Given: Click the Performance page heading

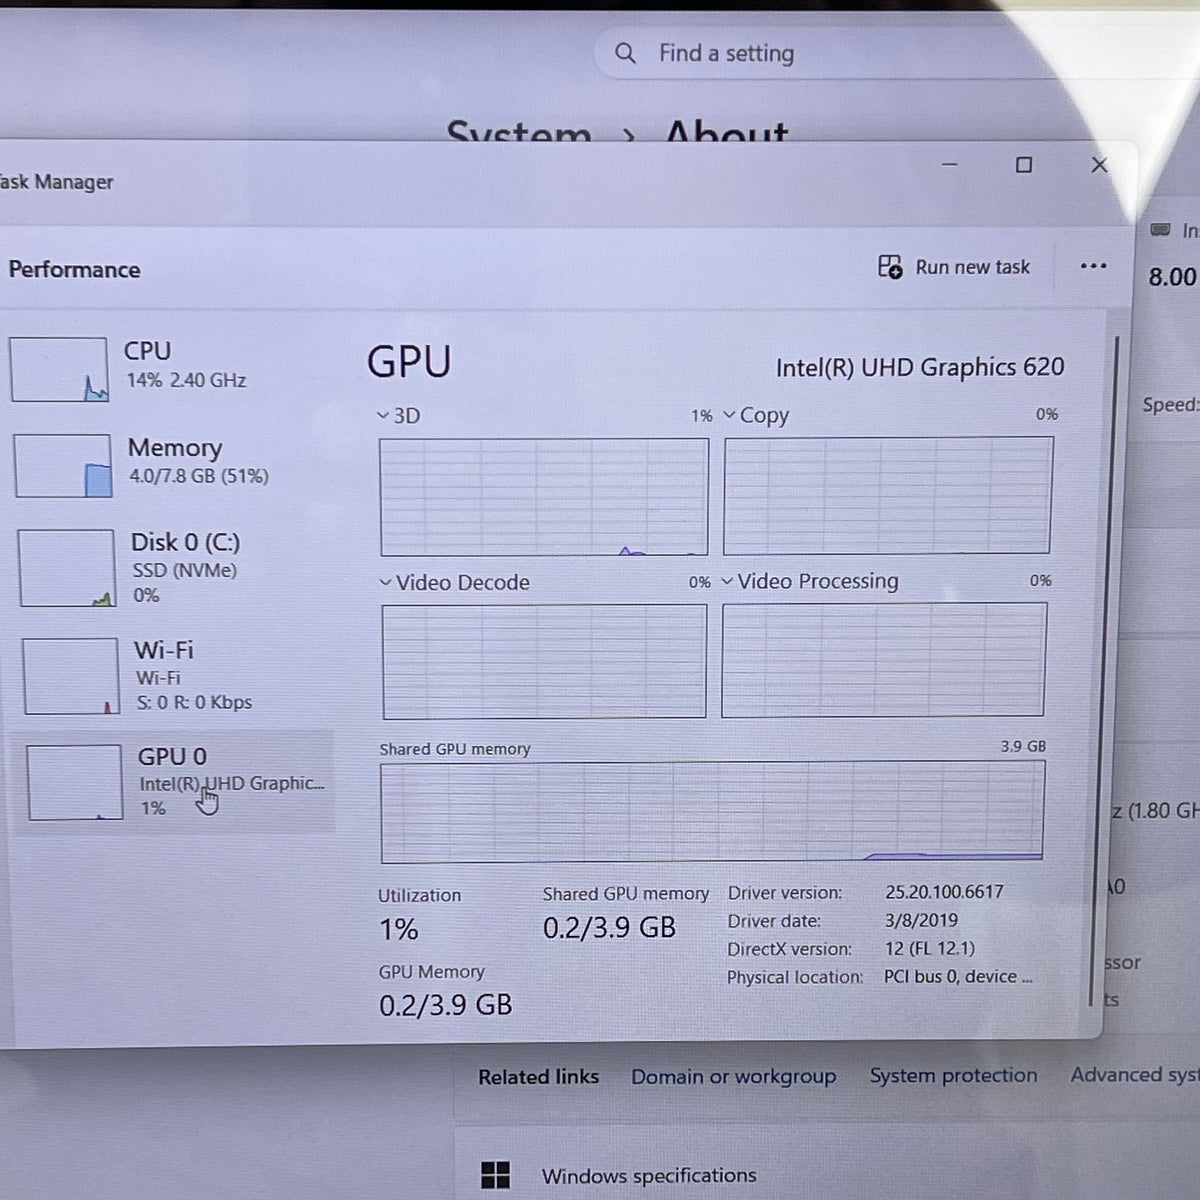Looking at the screenshot, I should click(74, 270).
